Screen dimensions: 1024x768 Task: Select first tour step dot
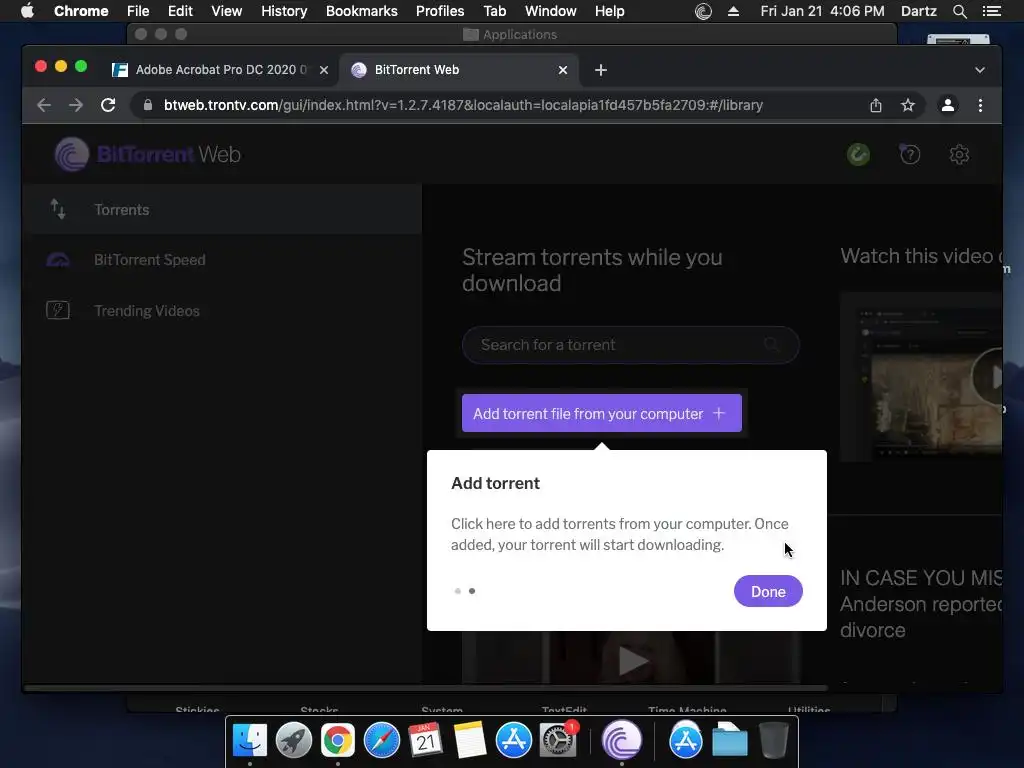click(458, 591)
